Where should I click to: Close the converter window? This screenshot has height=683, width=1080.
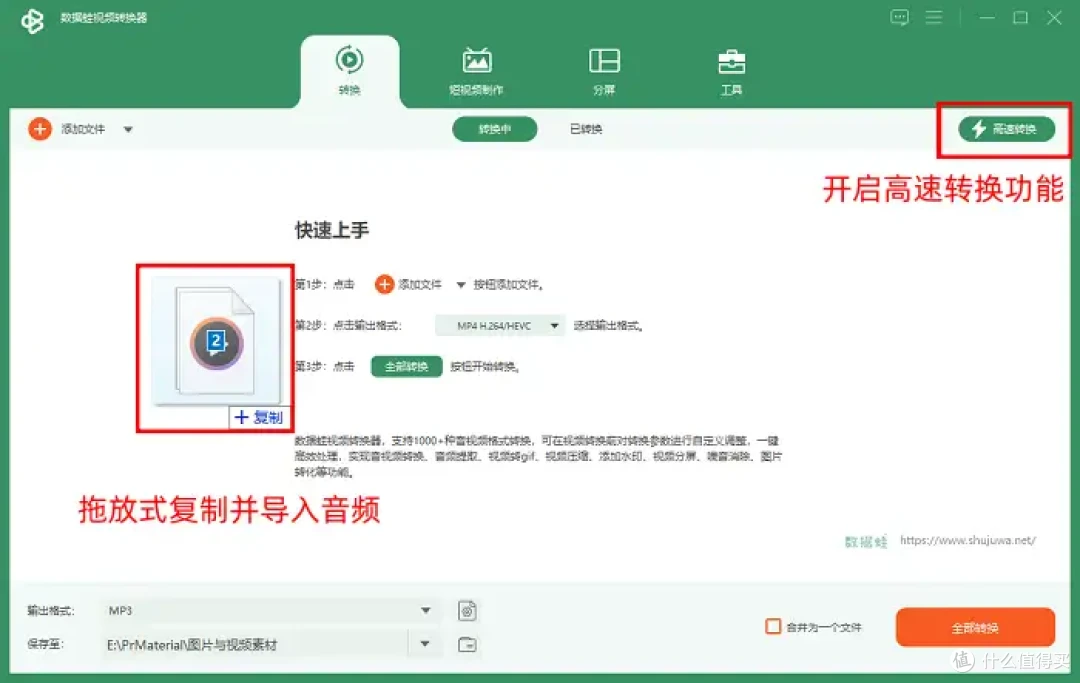coord(1054,17)
